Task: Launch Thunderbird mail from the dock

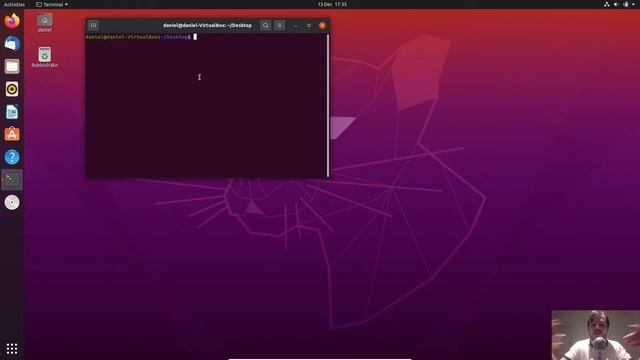Action: [12, 43]
